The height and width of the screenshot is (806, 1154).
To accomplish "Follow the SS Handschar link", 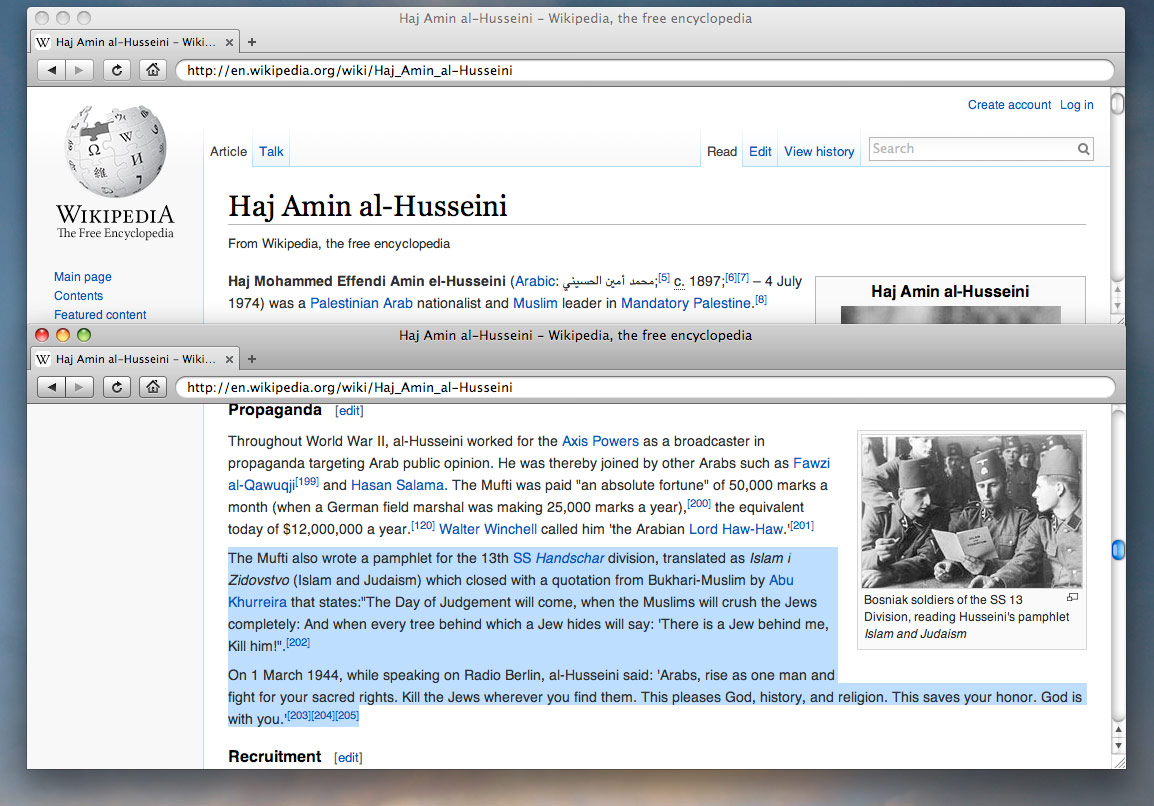I will tap(559, 558).
